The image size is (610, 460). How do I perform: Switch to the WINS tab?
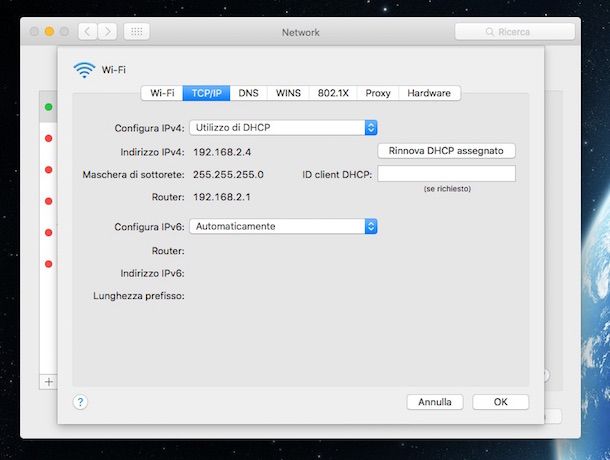pos(288,93)
